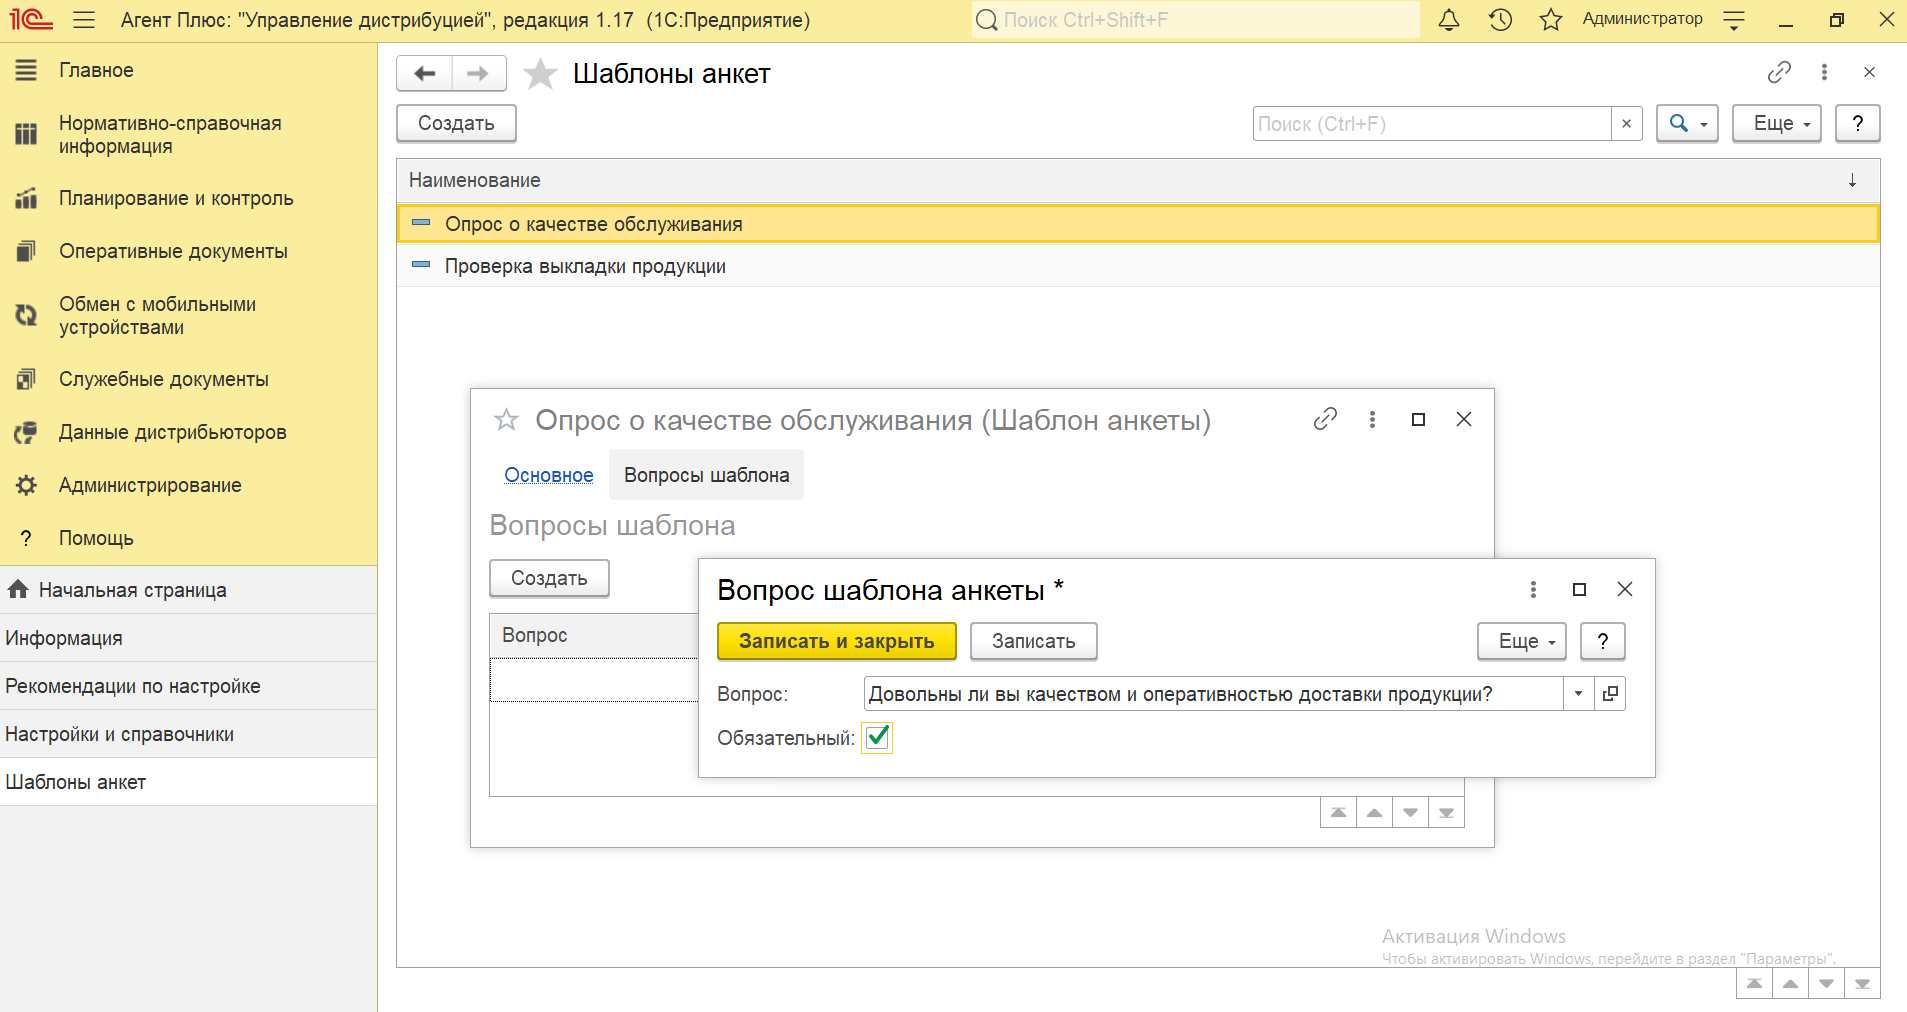The width and height of the screenshot is (1907, 1012).
Task: Open Еще menu in question dialog
Action: tap(1522, 641)
